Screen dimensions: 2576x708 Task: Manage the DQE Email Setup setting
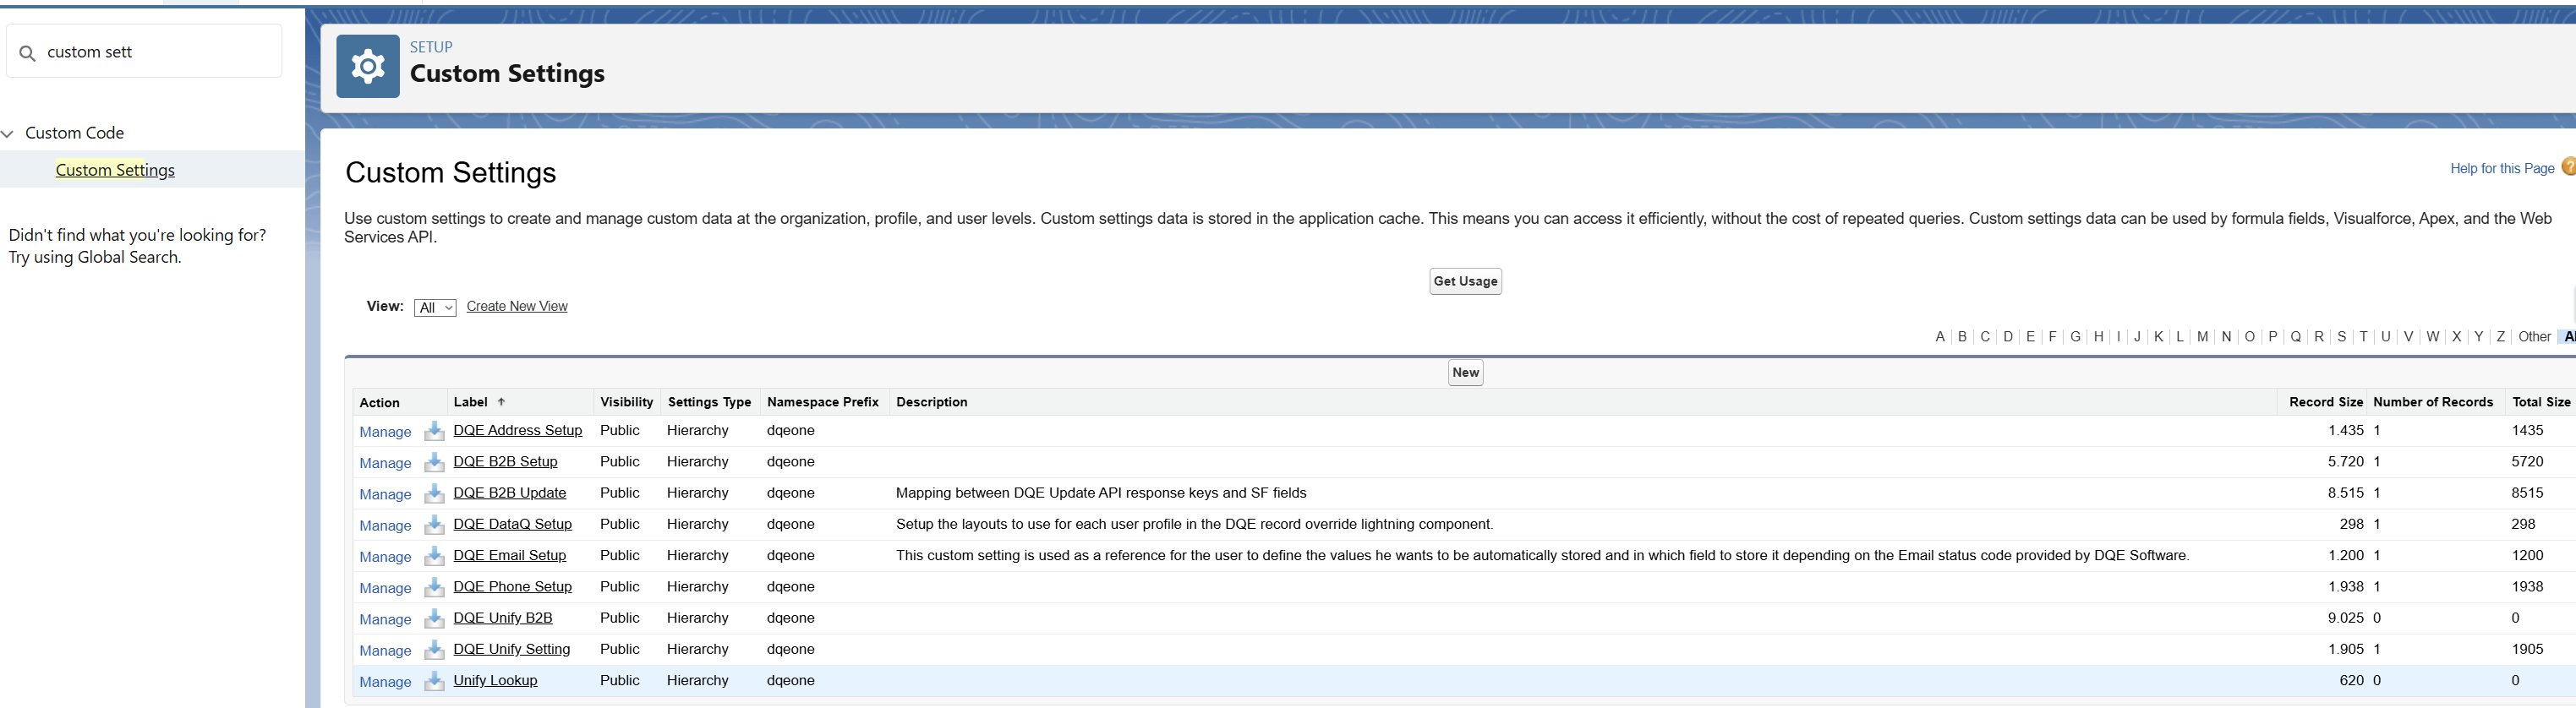pyautogui.click(x=385, y=557)
